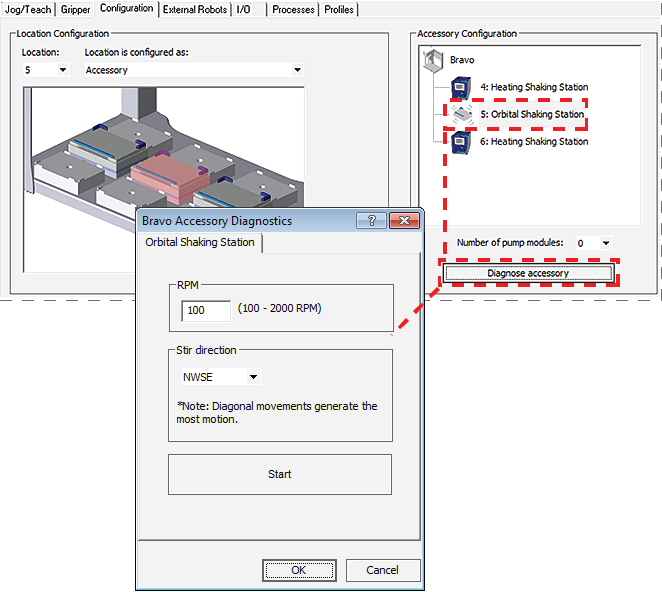Close the Bravo Accessory Diagnostics dialog
This screenshot has height=592, width=662.
pos(403,221)
